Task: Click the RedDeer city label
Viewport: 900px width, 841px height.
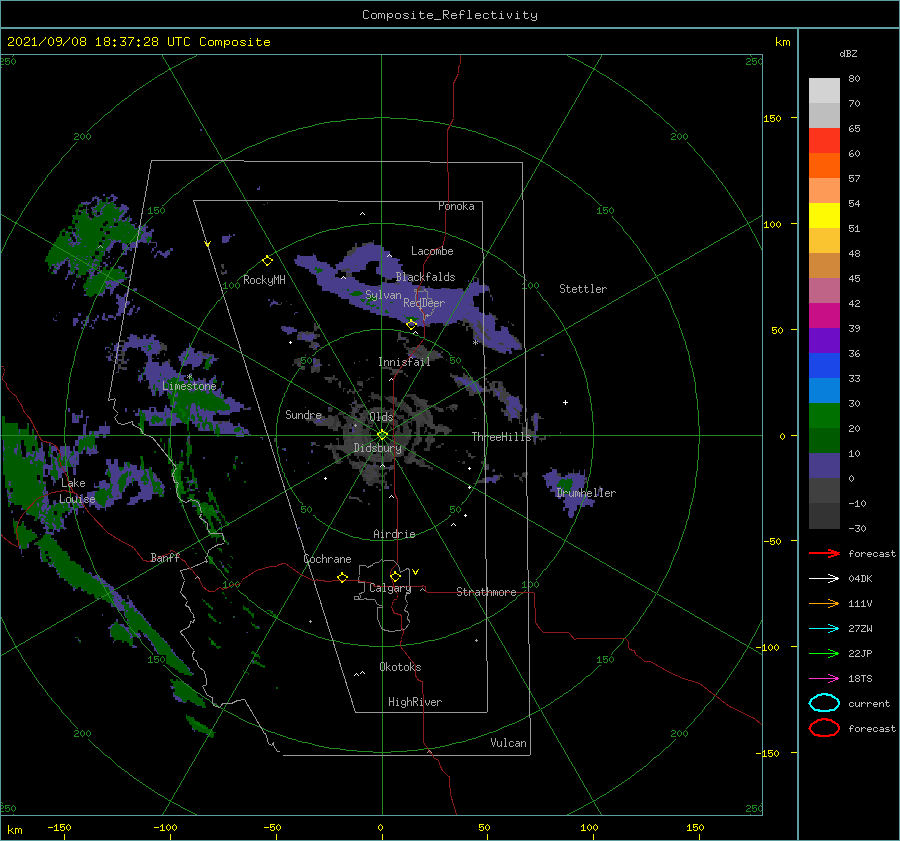Action: coord(424,303)
